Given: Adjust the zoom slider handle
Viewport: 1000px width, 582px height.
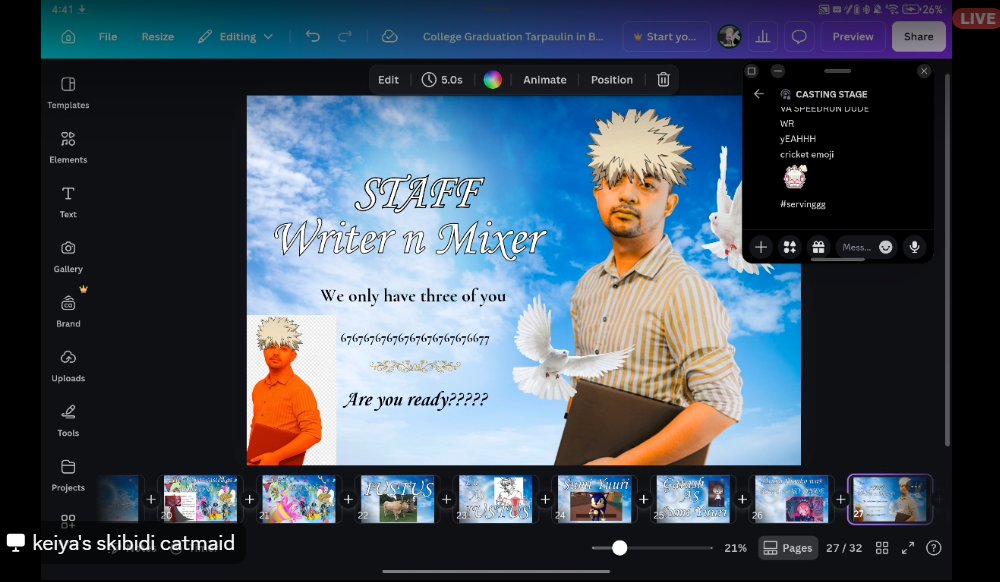Looking at the screenshot, I should pos(619,548).
